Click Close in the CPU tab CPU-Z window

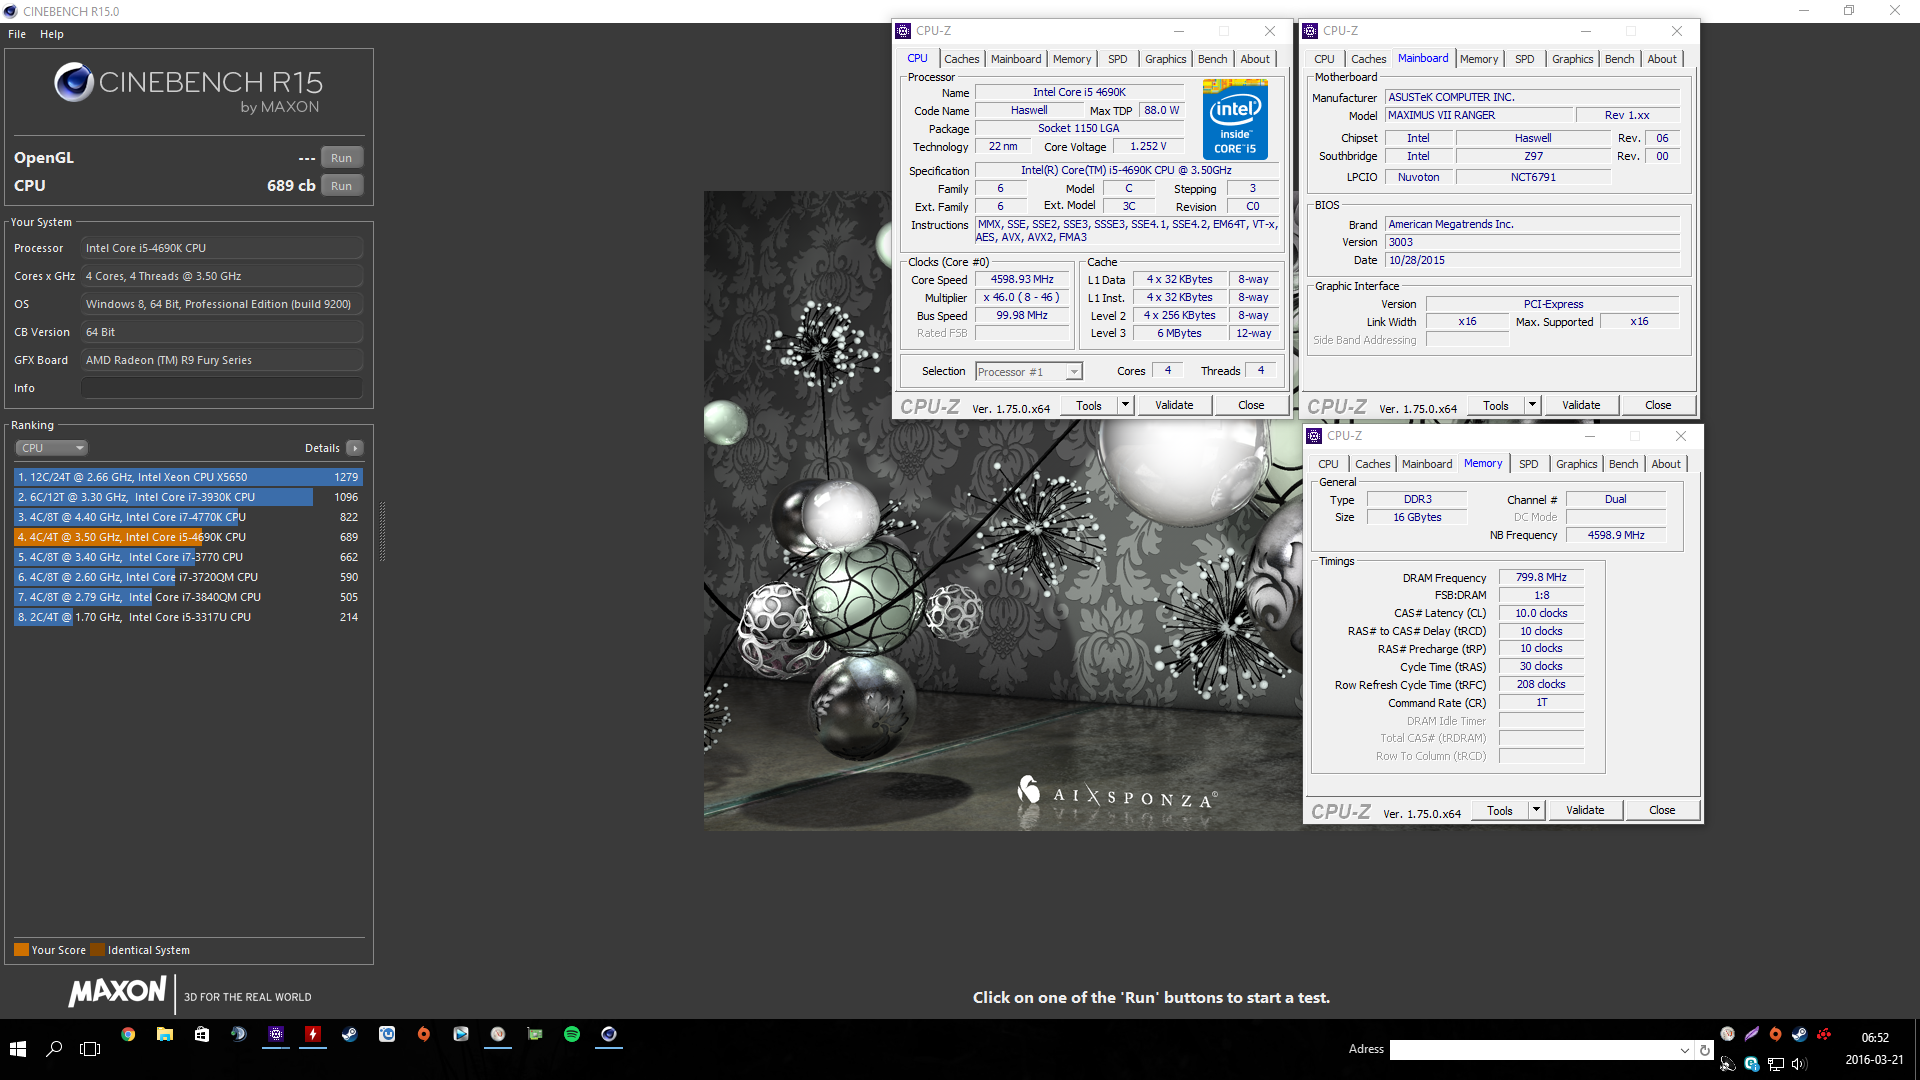[x=1251, y=405]
